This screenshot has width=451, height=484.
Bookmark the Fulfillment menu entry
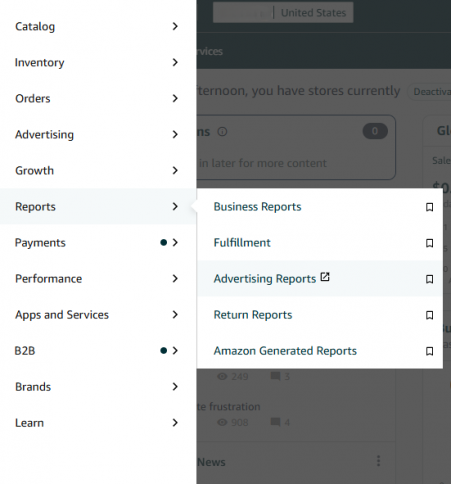click(x=429, y=243)
